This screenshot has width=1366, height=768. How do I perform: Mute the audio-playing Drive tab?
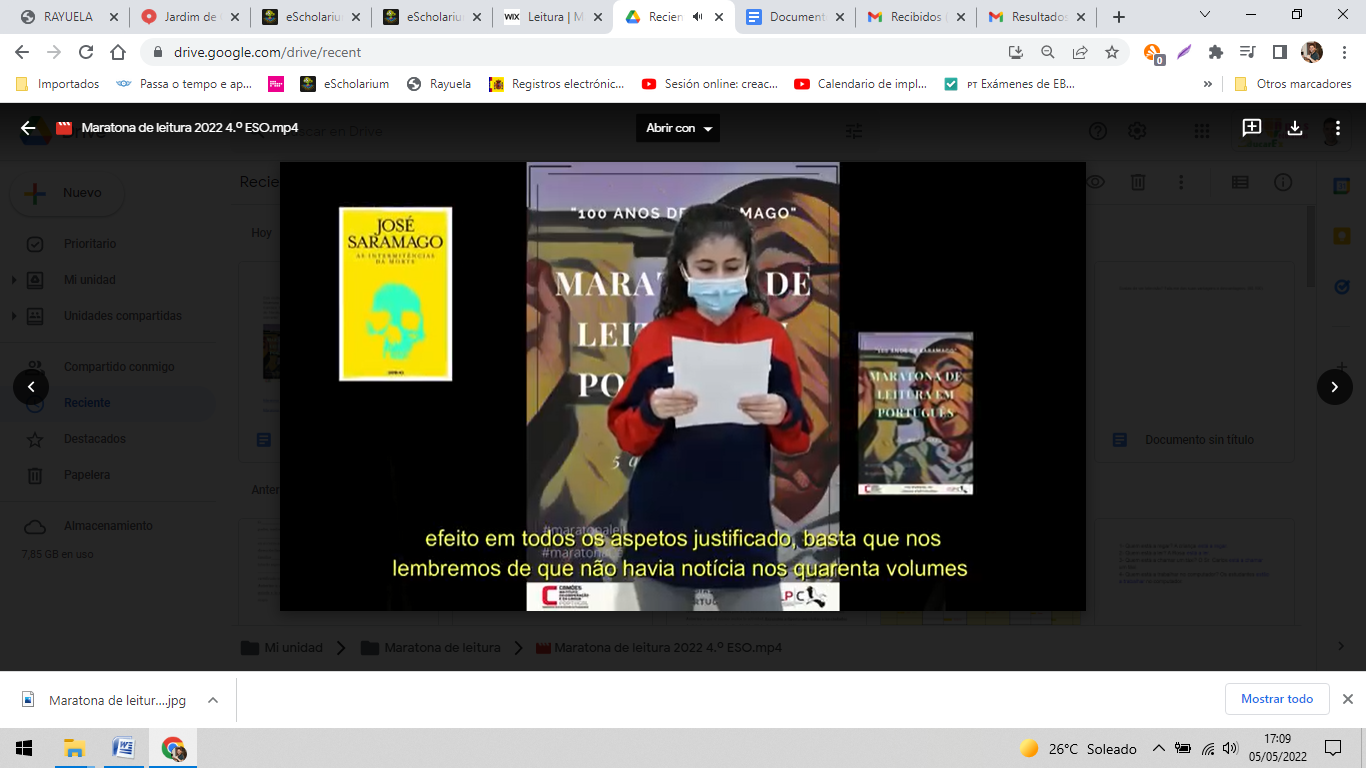point(697,17)
